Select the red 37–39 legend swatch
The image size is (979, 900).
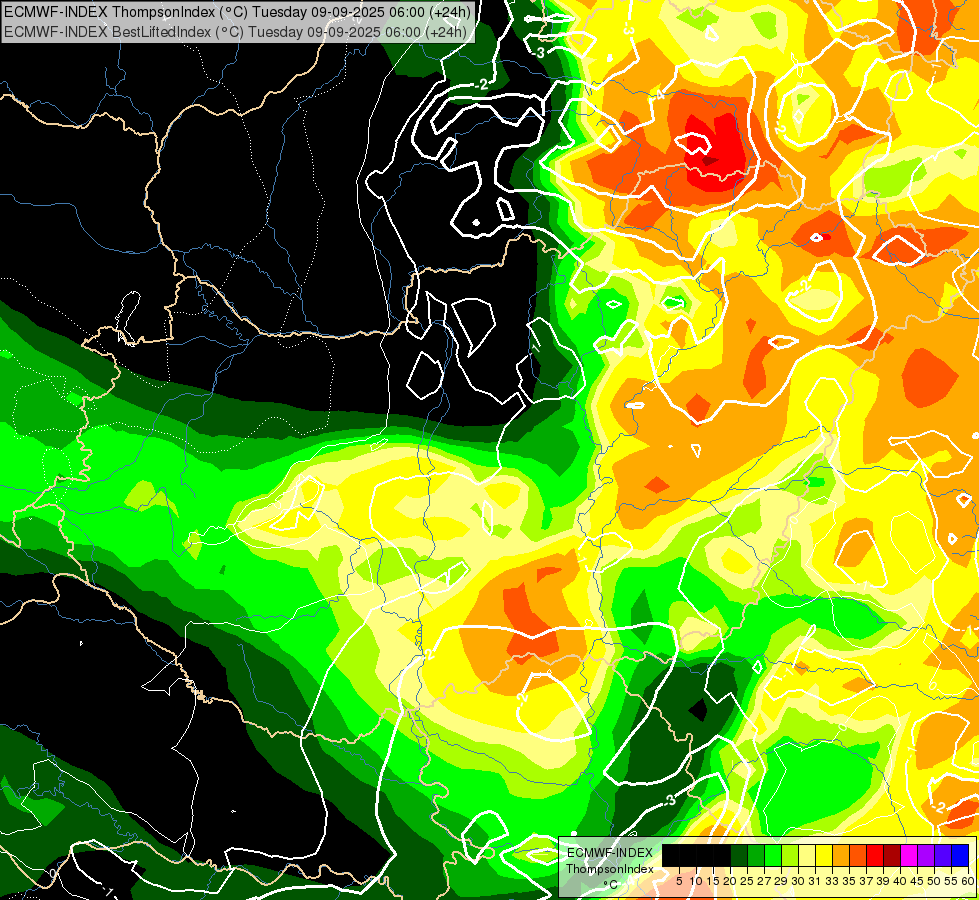(x=875, y=855)
